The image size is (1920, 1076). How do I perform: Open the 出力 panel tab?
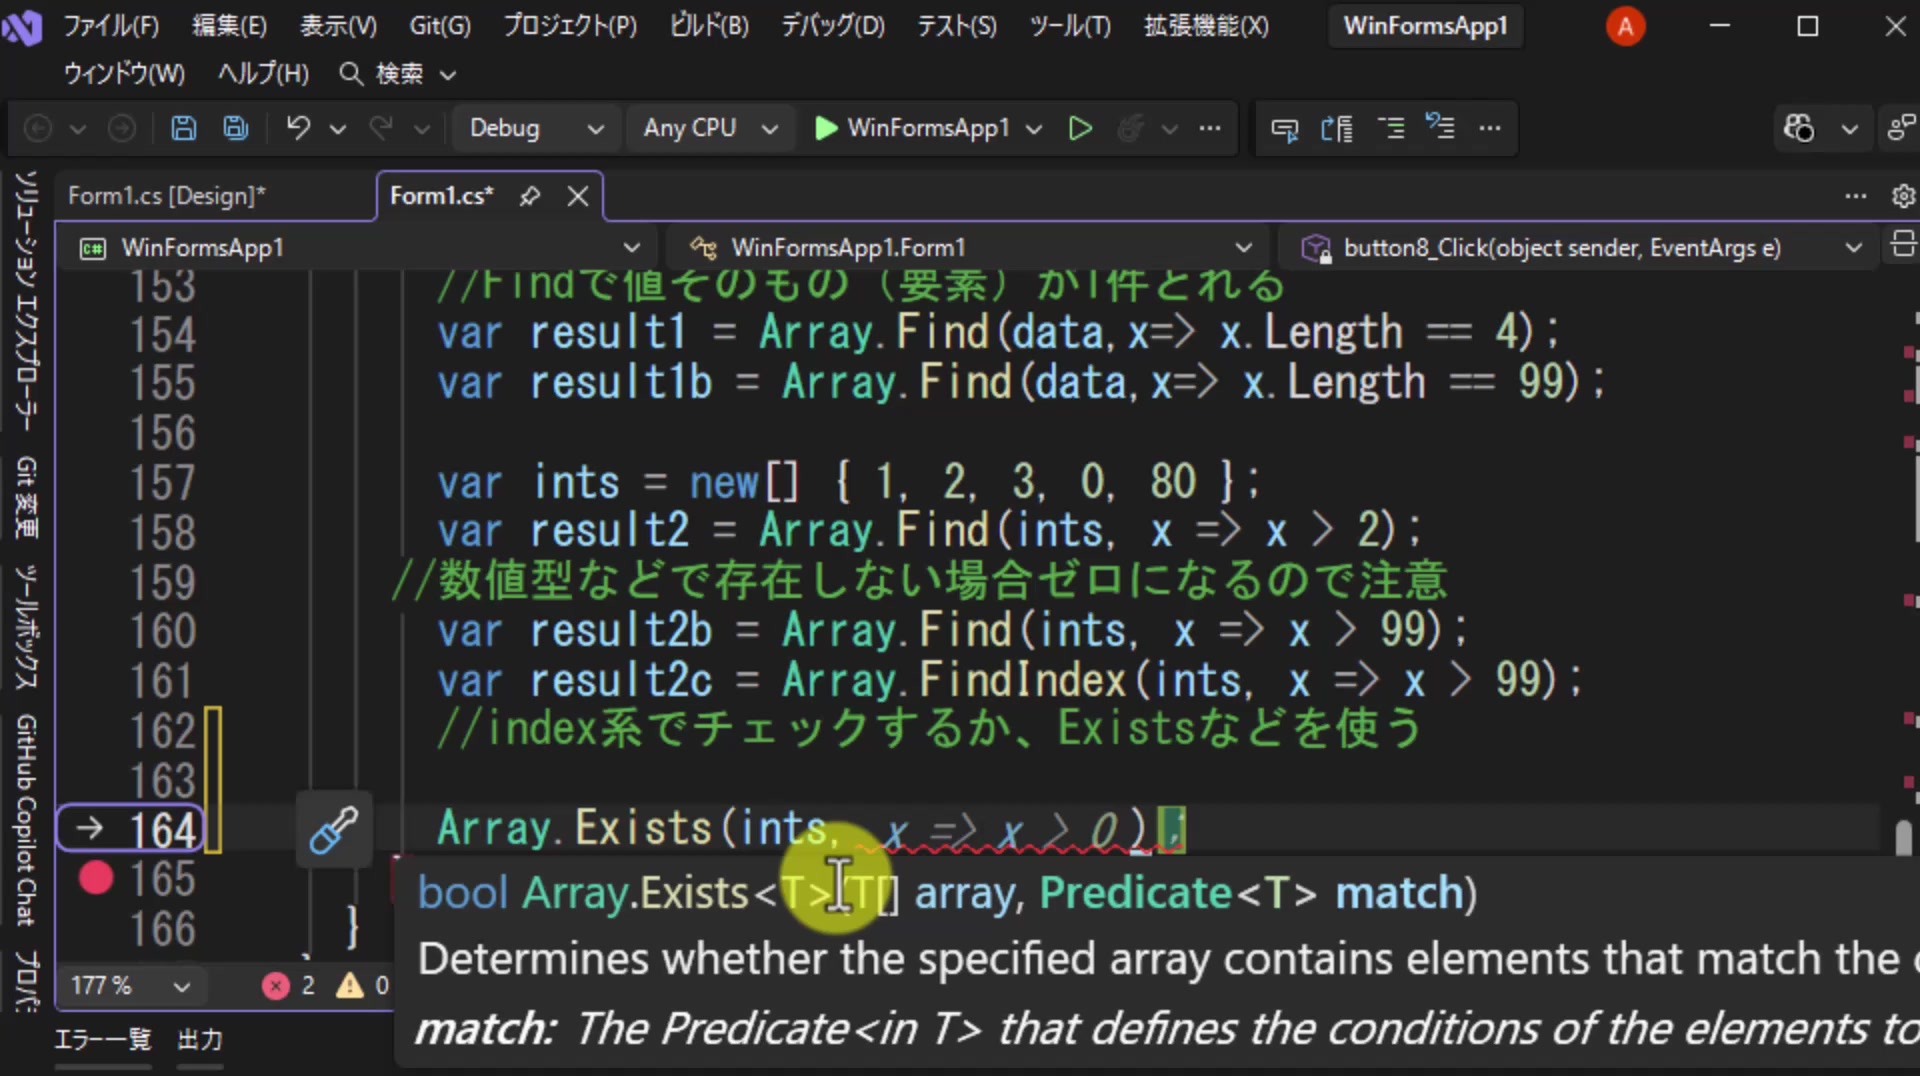200,1040
